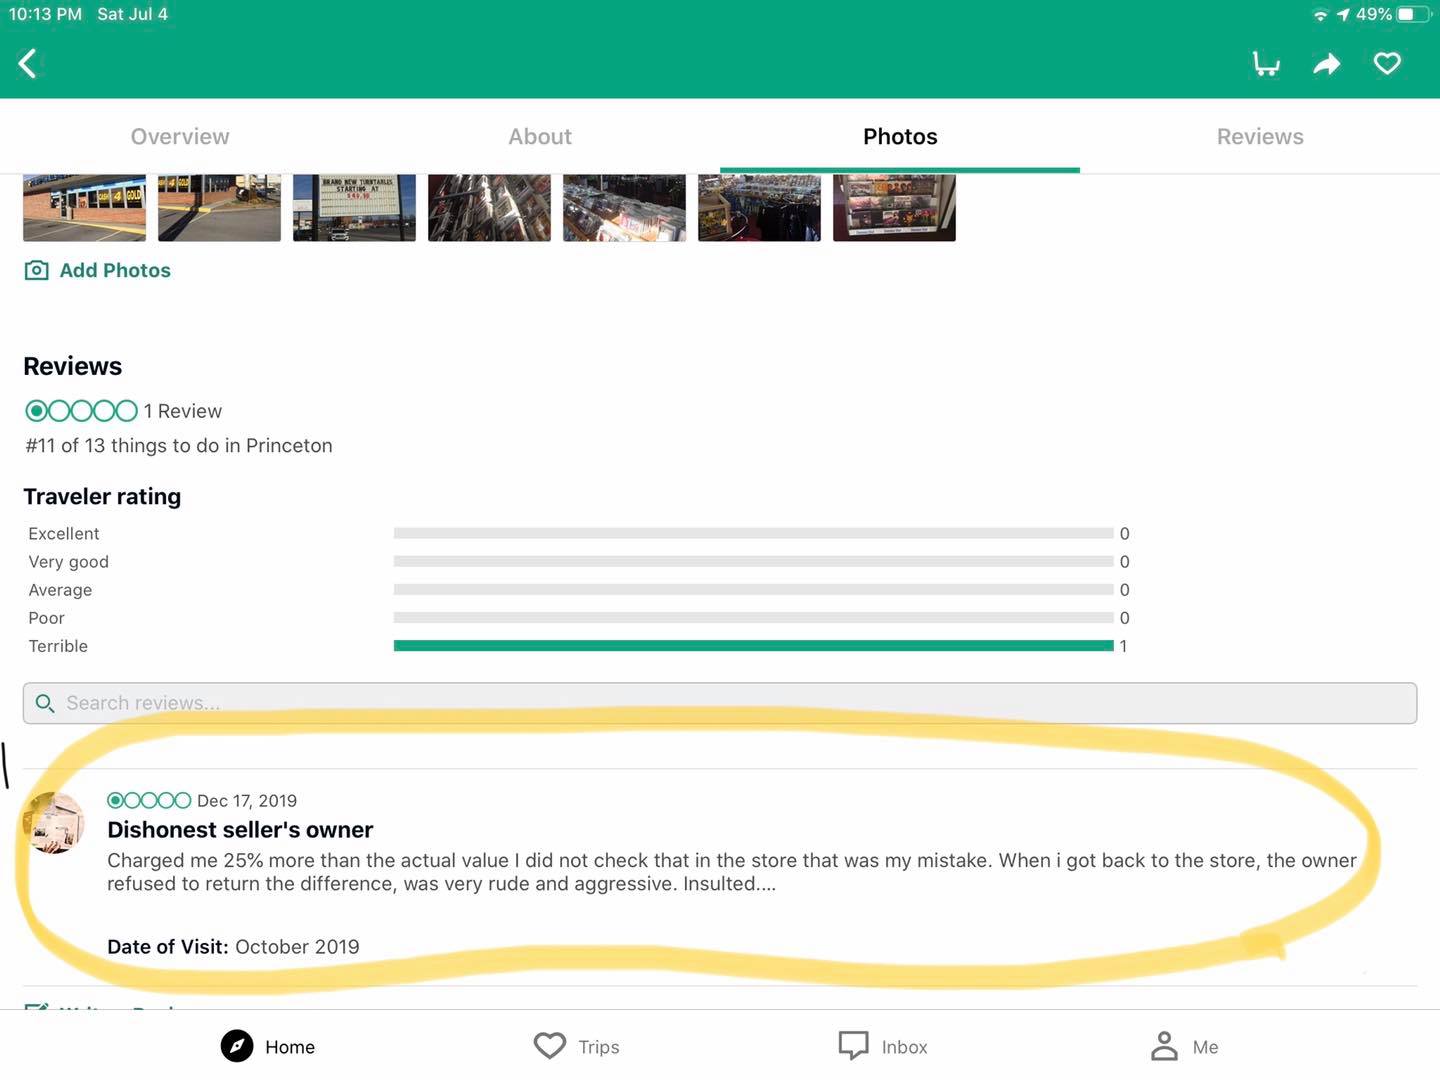Open the parking lot photo thumbnail
Viewport: 1440px width, 1080px height.
tap(219, 208)
